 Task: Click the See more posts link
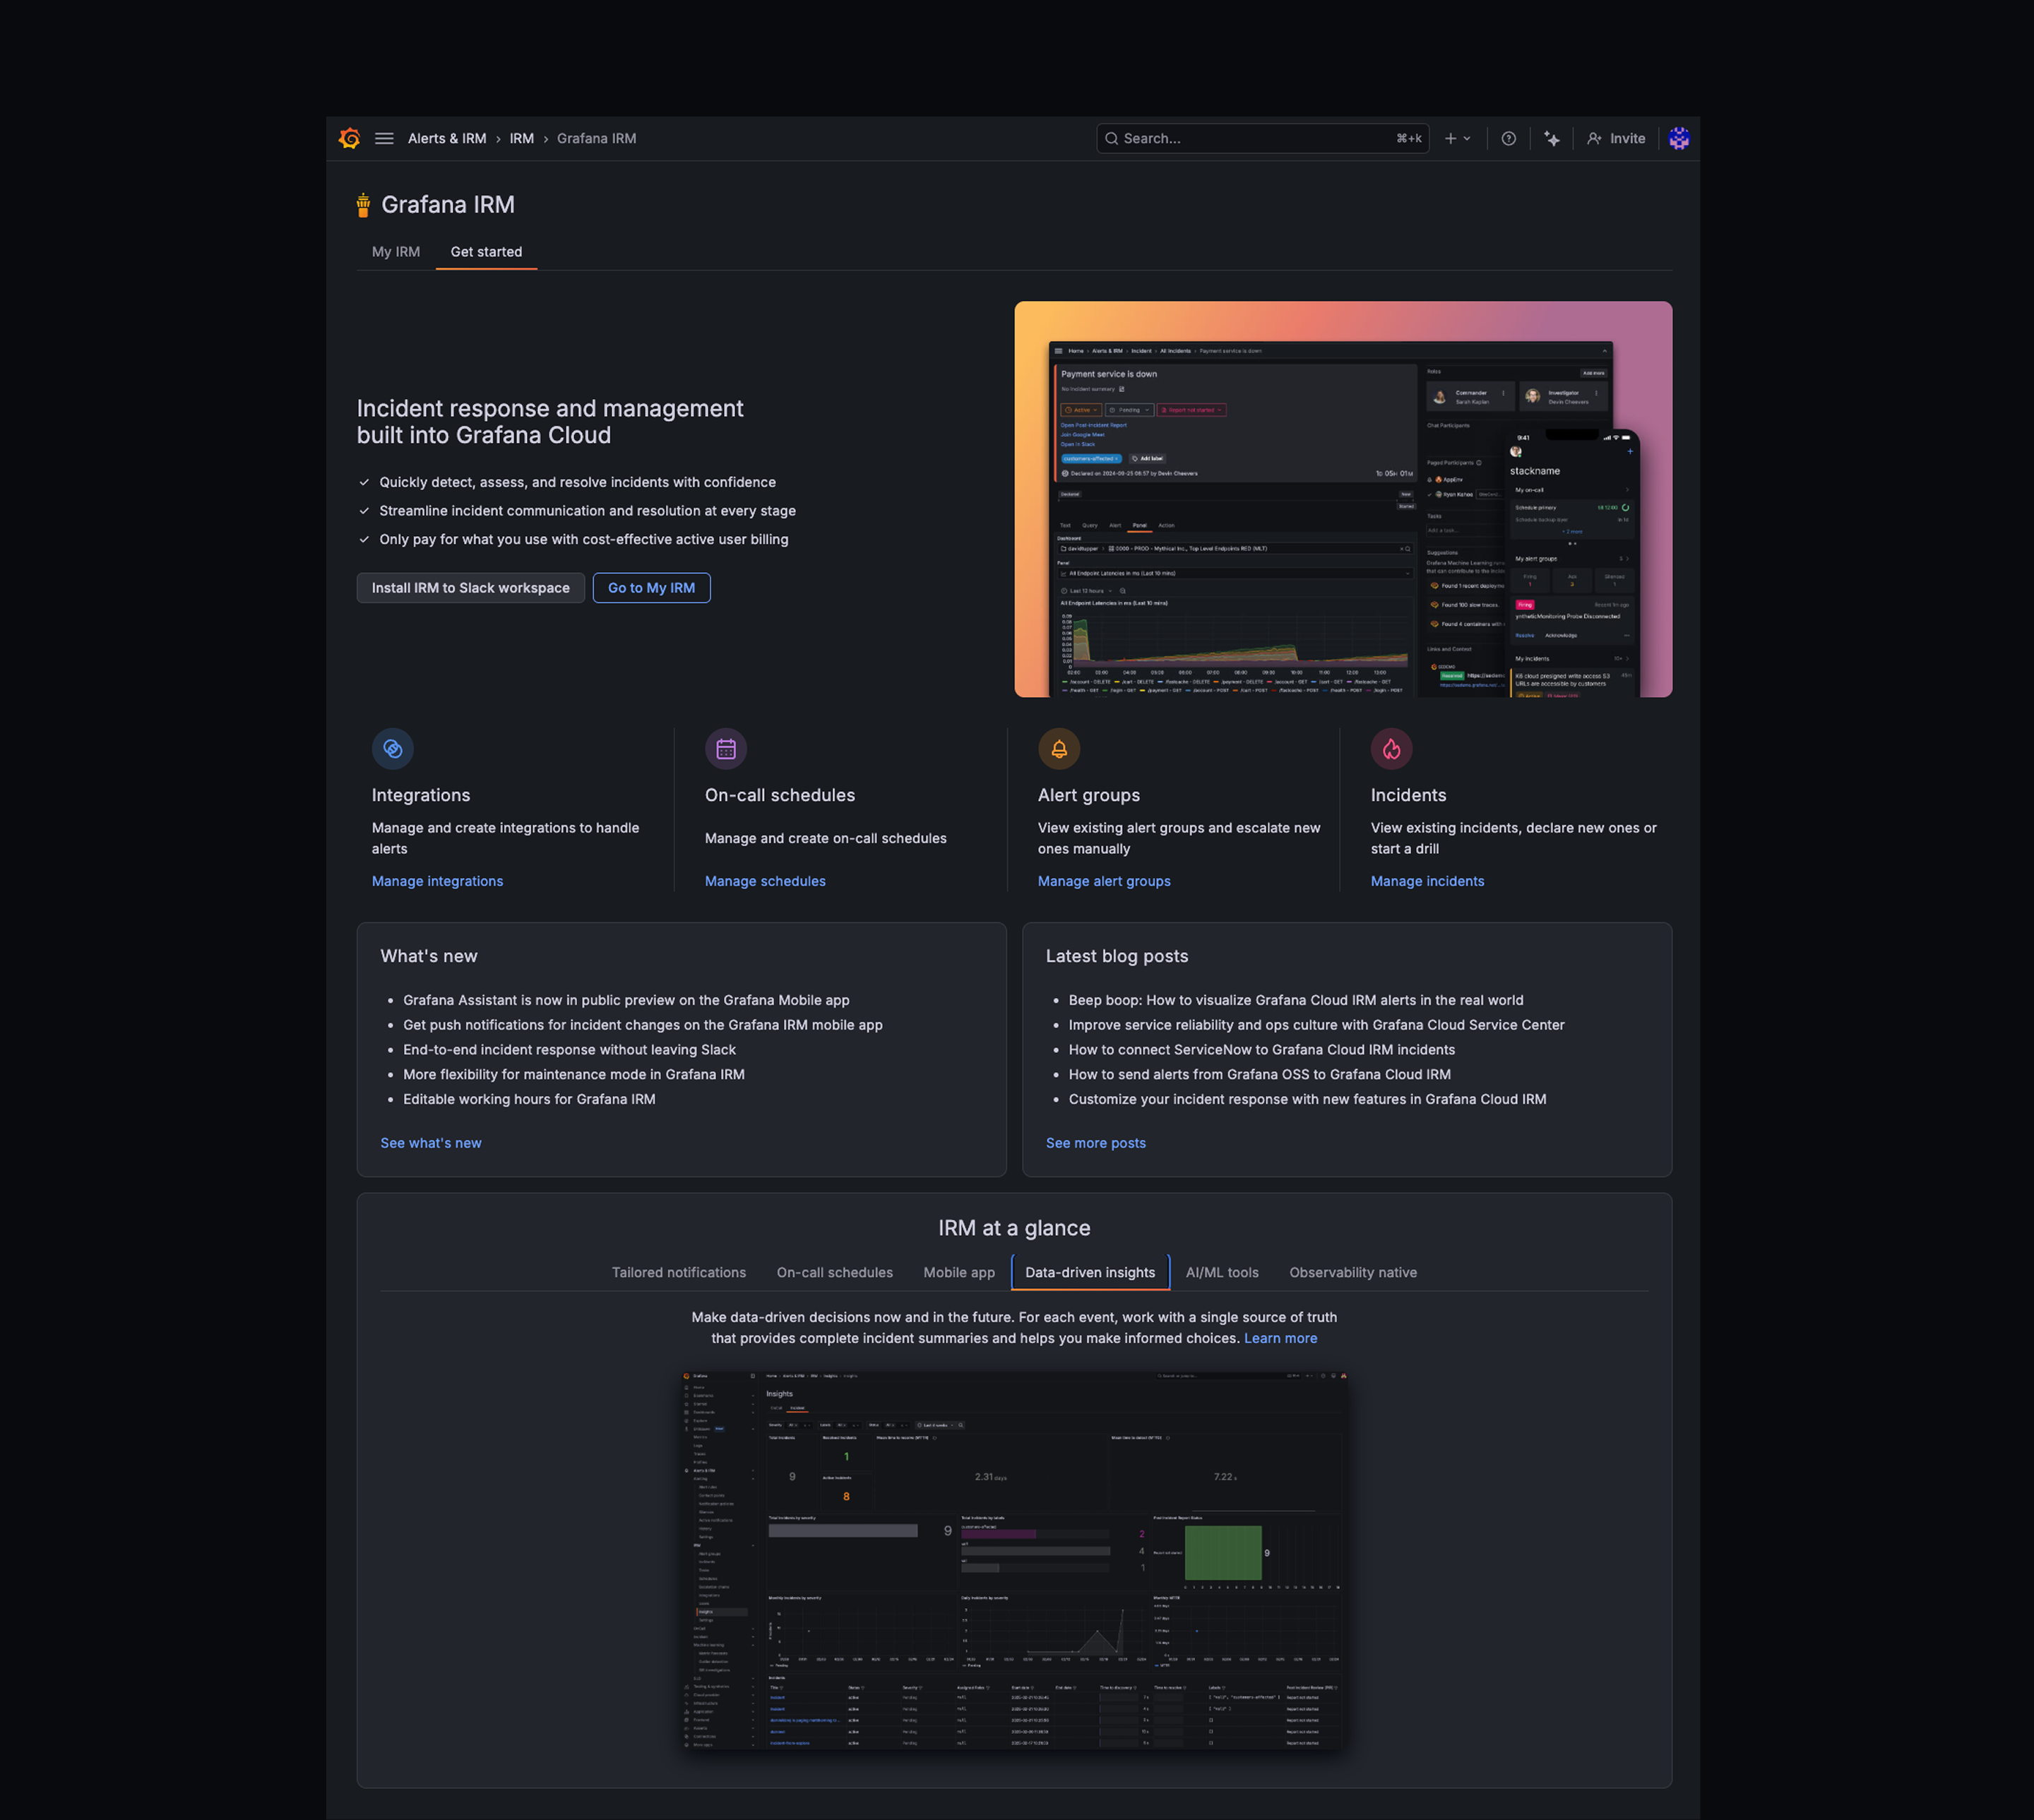1095,1143
